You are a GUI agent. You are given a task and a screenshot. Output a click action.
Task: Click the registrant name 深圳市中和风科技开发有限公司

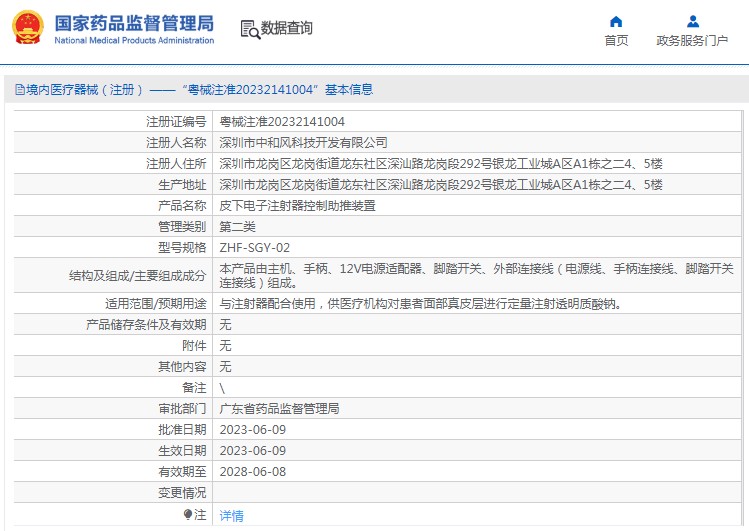pos(303,143)
